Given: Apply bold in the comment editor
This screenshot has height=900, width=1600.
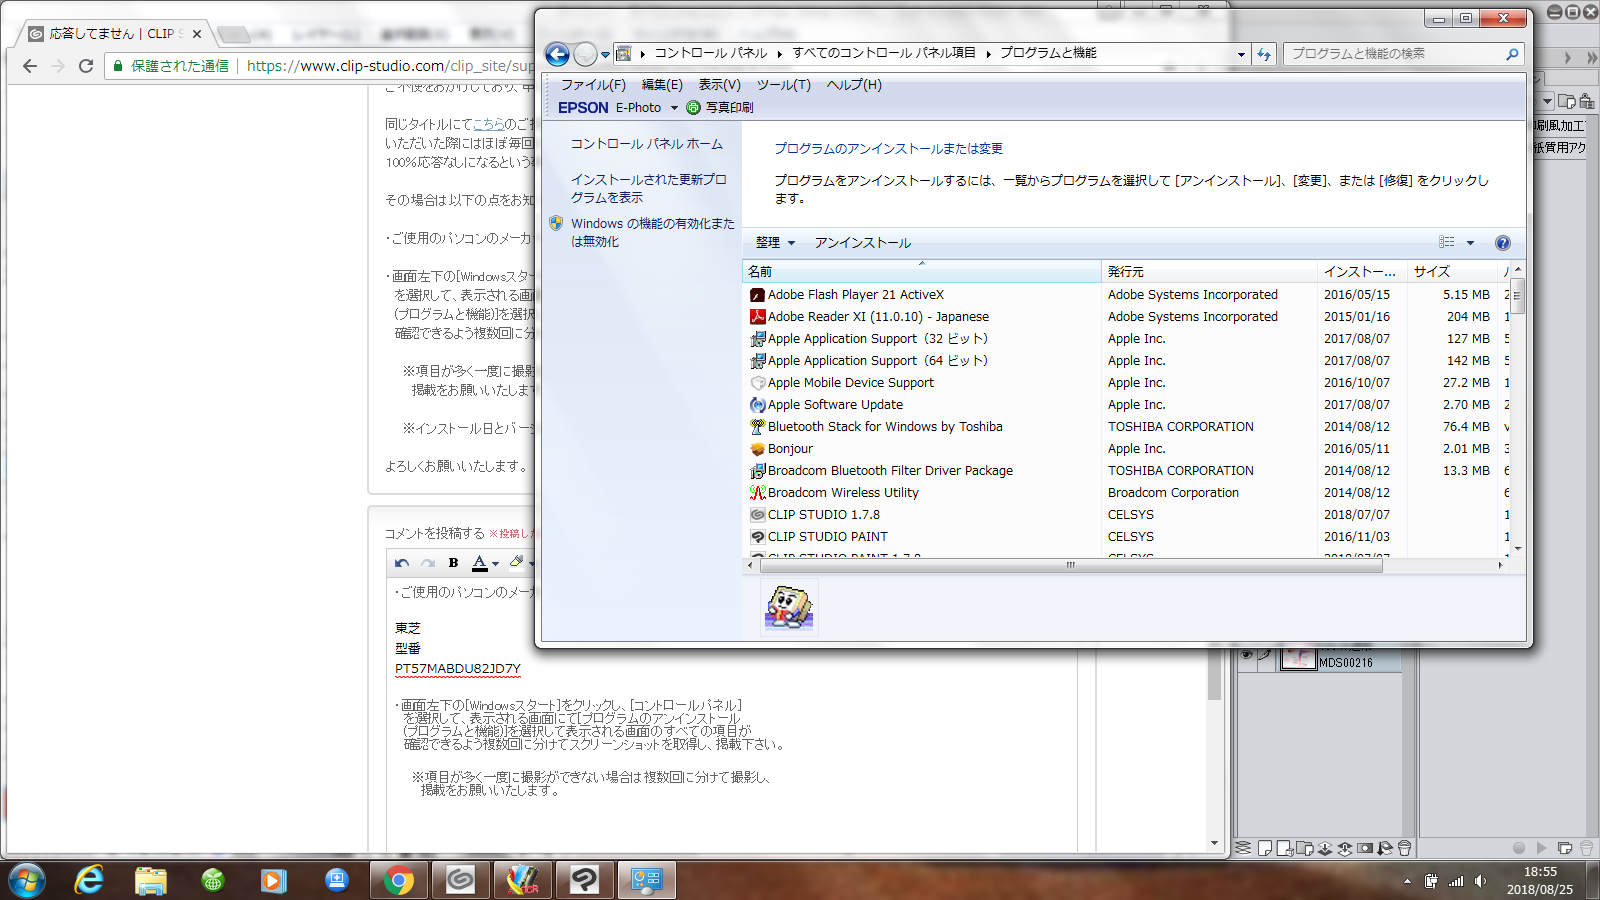Looking at the screenshot, I should pyautogui.click(x=454, y=563).
